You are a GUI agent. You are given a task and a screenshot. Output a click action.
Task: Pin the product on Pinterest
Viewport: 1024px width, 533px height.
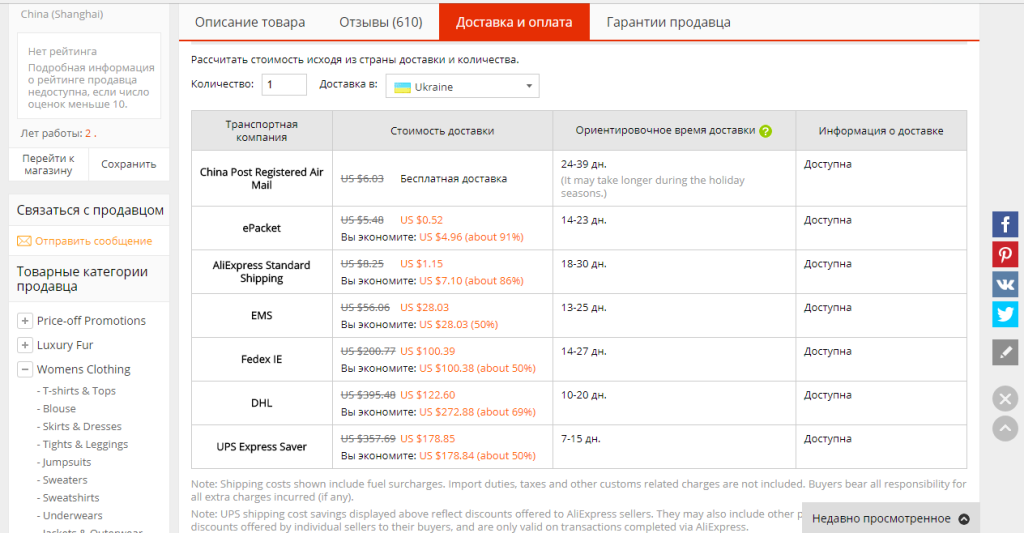coord(1005,254)
